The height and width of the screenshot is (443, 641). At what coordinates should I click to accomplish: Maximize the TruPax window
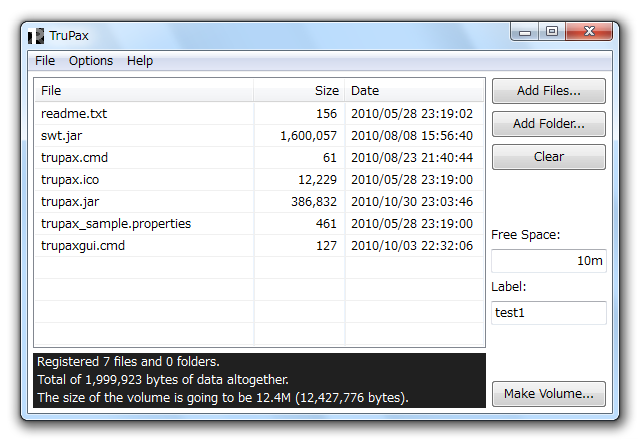(x=552, y=31)
